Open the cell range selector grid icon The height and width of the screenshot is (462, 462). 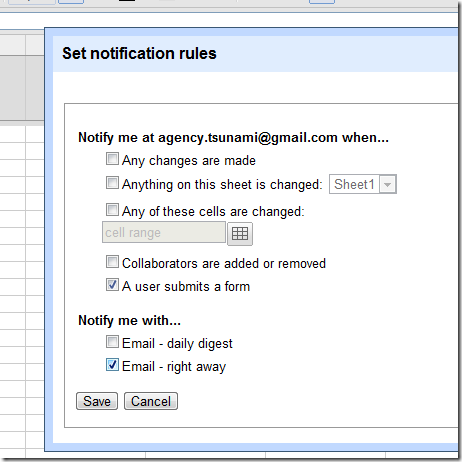(x=240, y=234)
